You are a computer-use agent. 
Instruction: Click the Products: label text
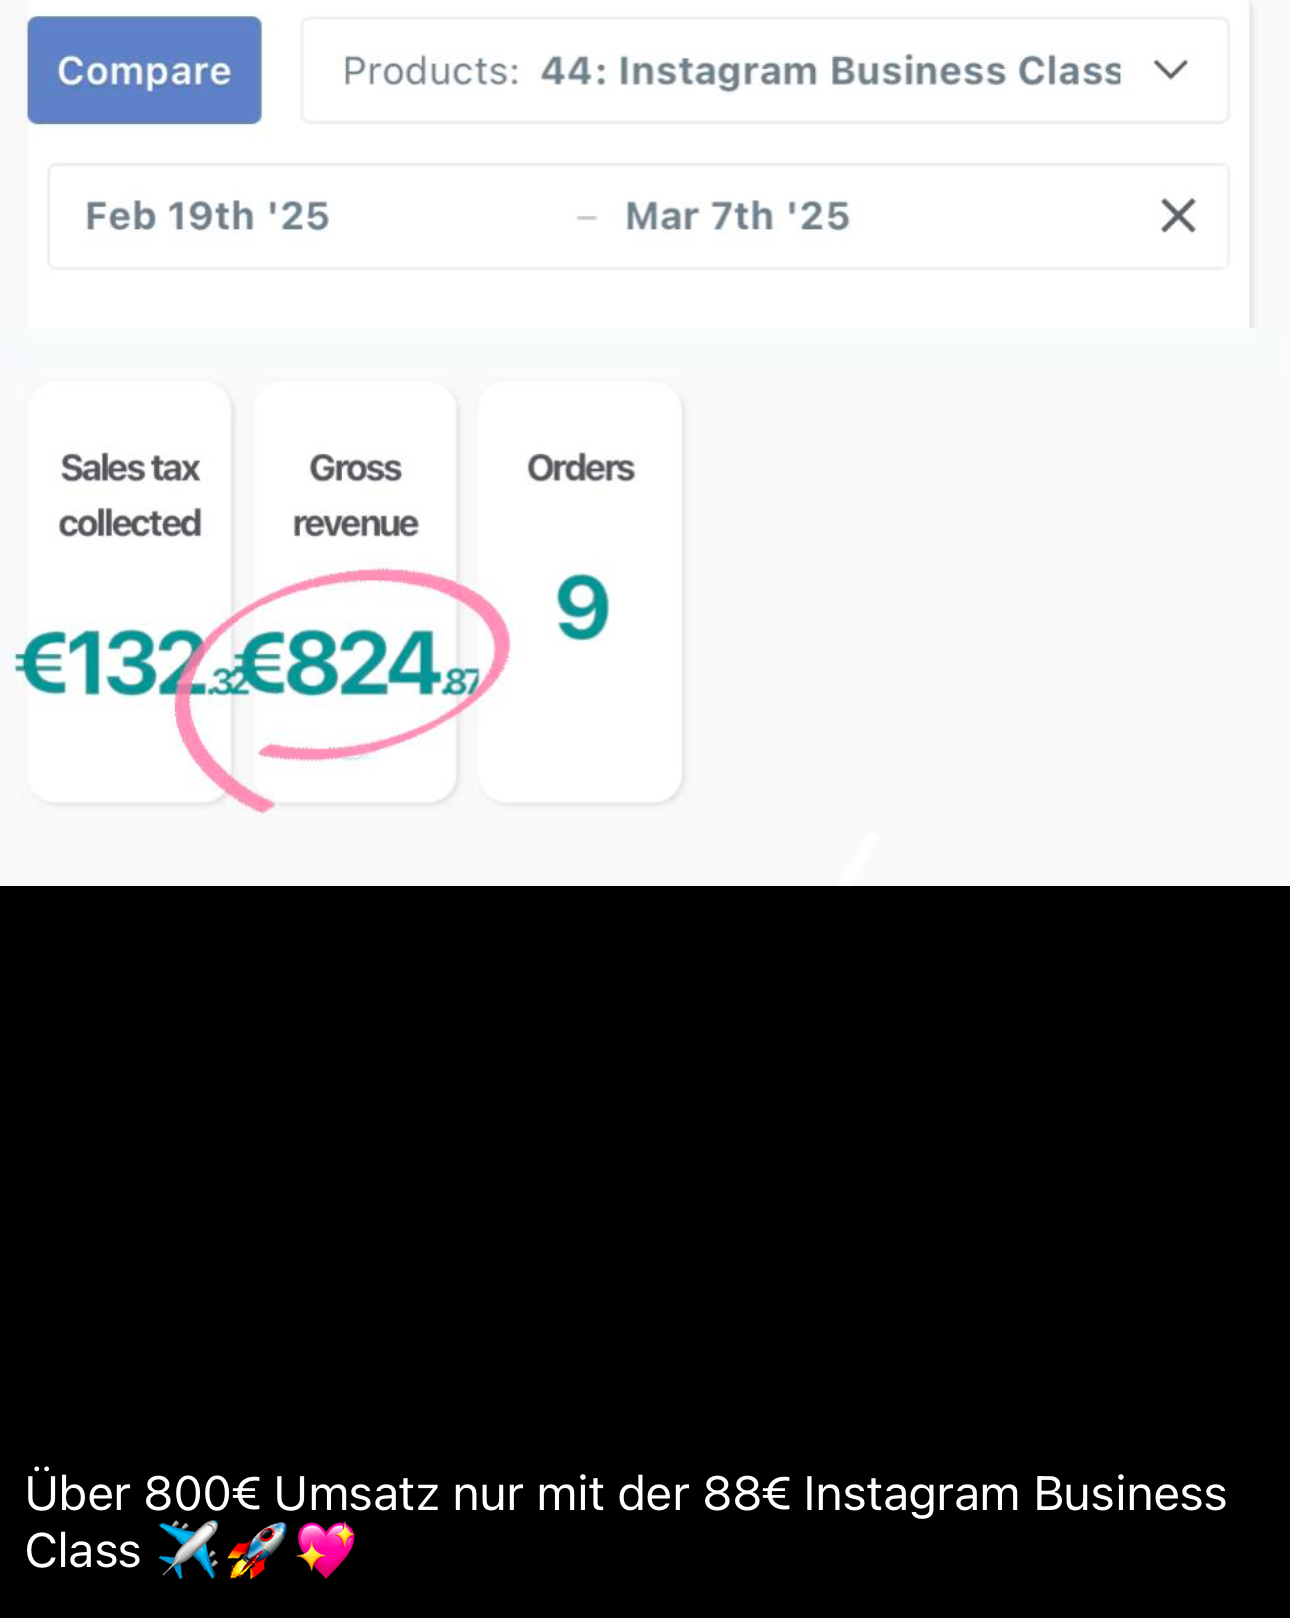[x=431, y=71]
